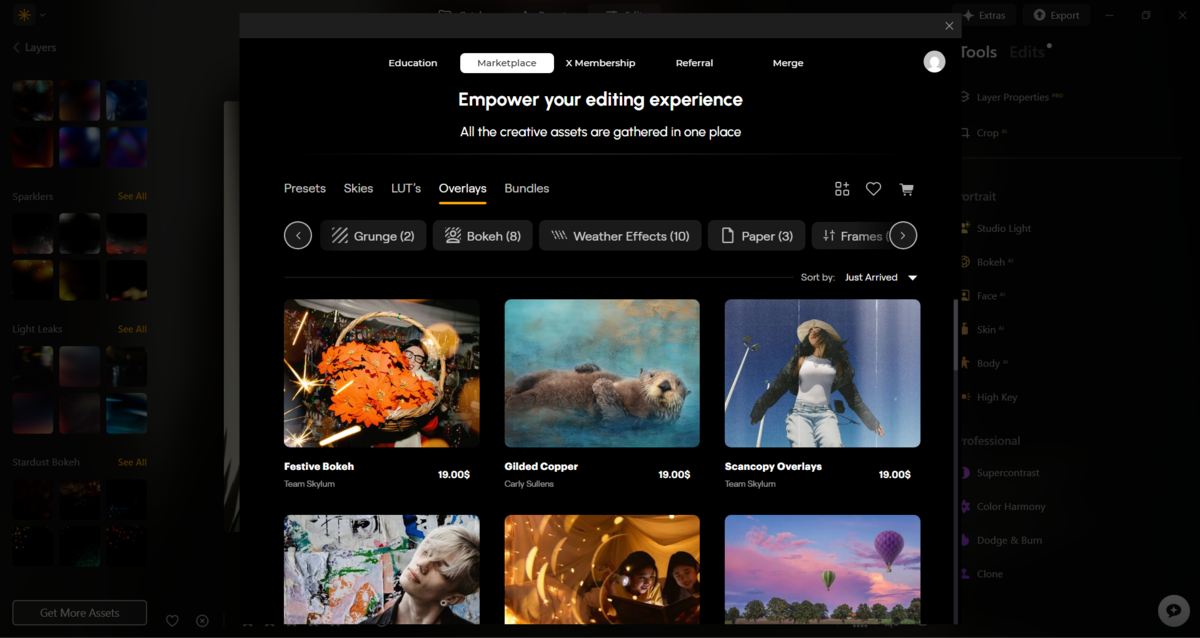Switch to the Presets tab
Screen dimensions: 1200x638
304,188
